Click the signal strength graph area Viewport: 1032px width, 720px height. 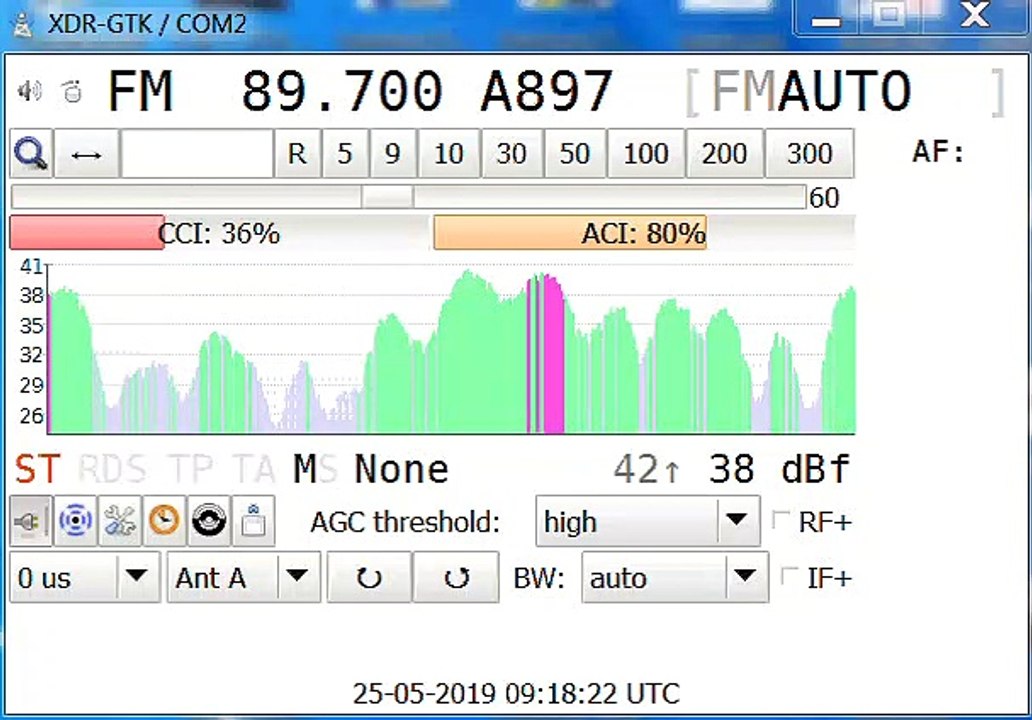(451, 349)
